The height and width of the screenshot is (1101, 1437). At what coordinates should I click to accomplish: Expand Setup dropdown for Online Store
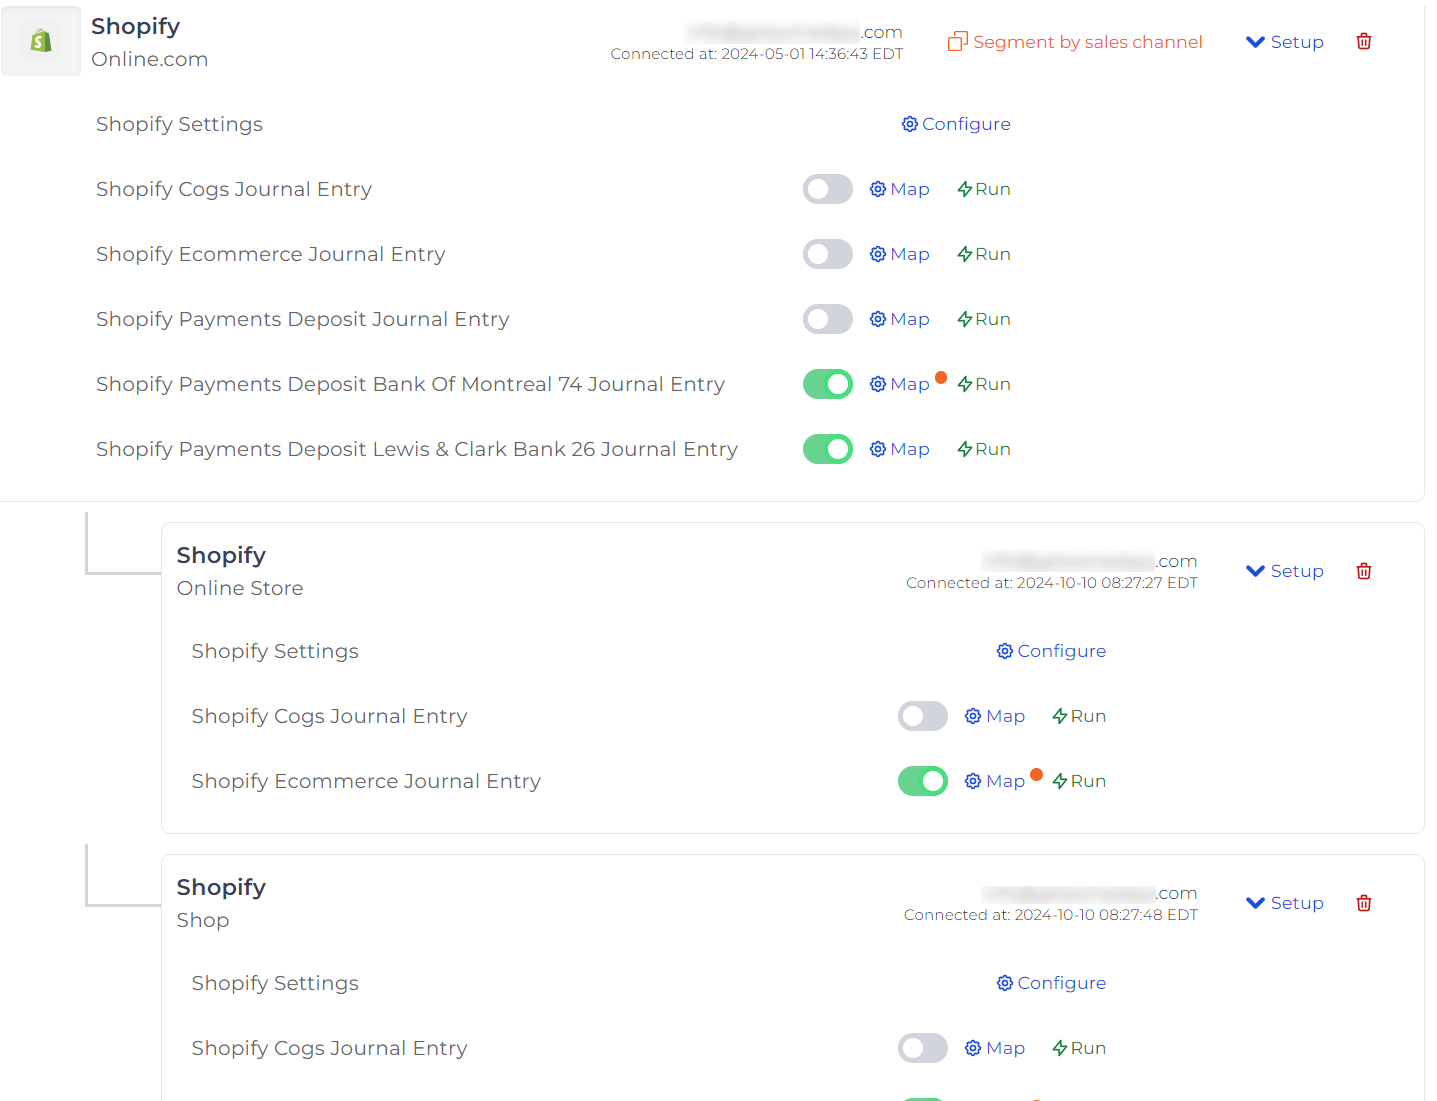click(1285, 571)
